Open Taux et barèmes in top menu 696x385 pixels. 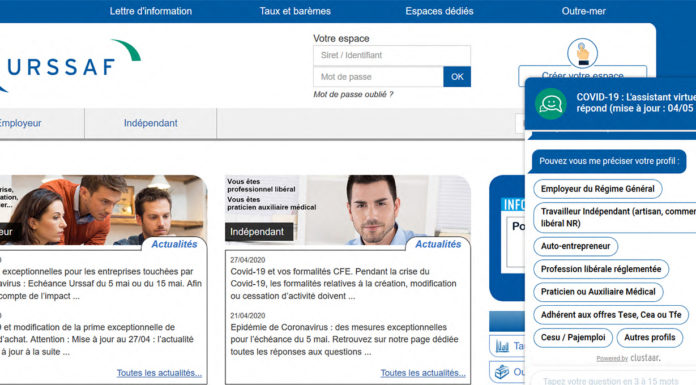295,11
